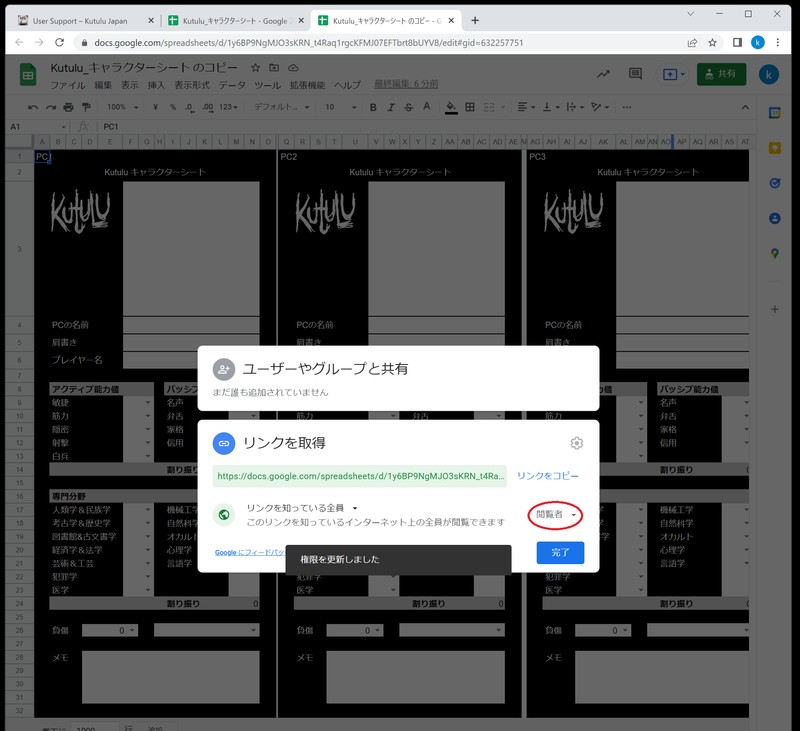
Task: Click the name box showing A1
Action: coord(38,127)
